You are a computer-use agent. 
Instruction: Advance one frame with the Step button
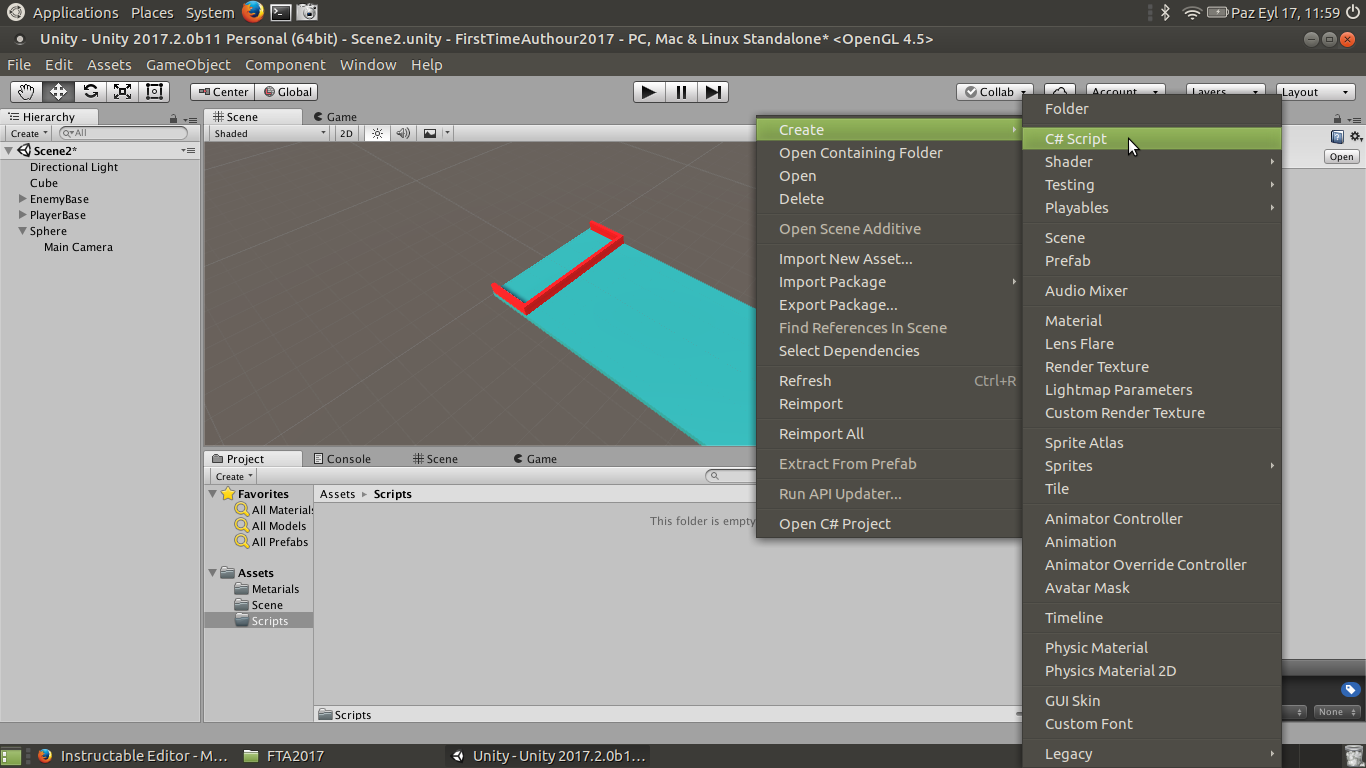click(x=713, y=92)
